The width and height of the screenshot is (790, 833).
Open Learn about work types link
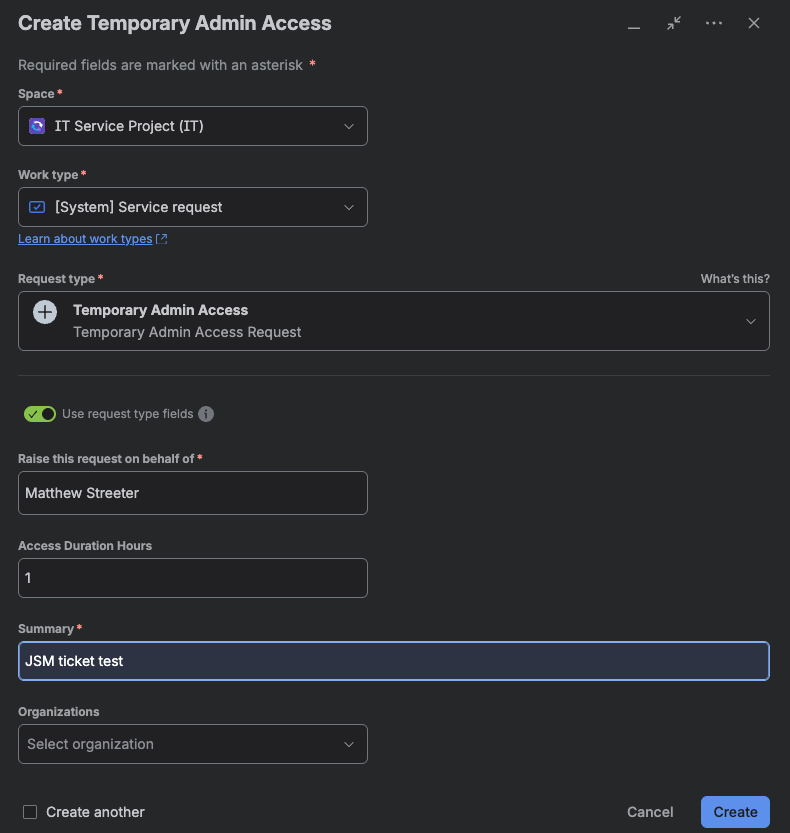coord(85,239)
